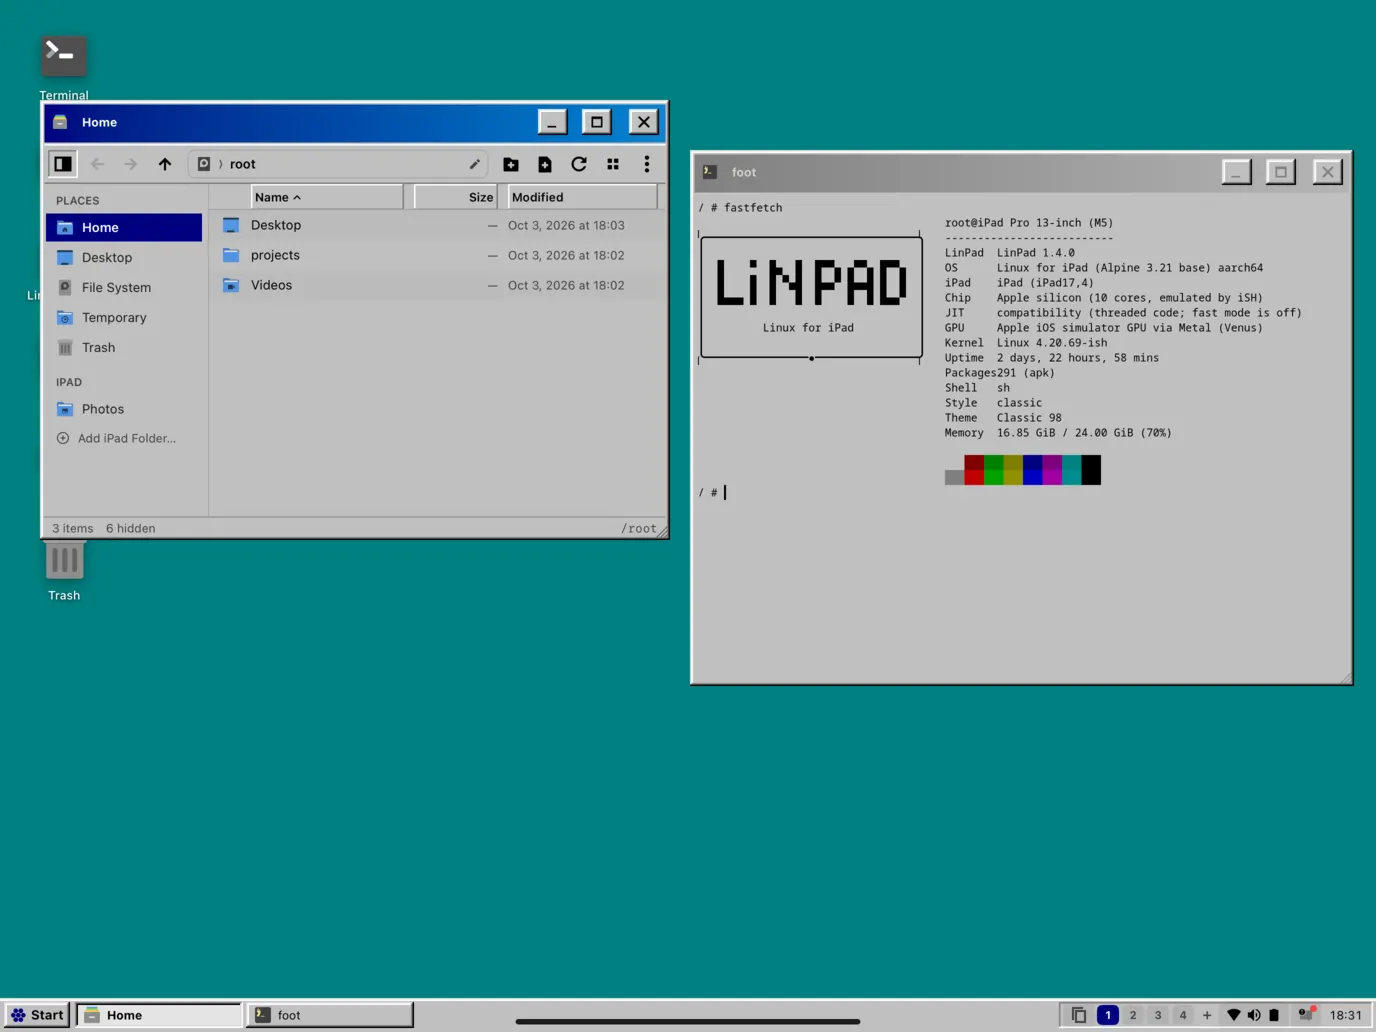
Task: Open the battery tray icon
Action: click(x=1274, y=1015)
